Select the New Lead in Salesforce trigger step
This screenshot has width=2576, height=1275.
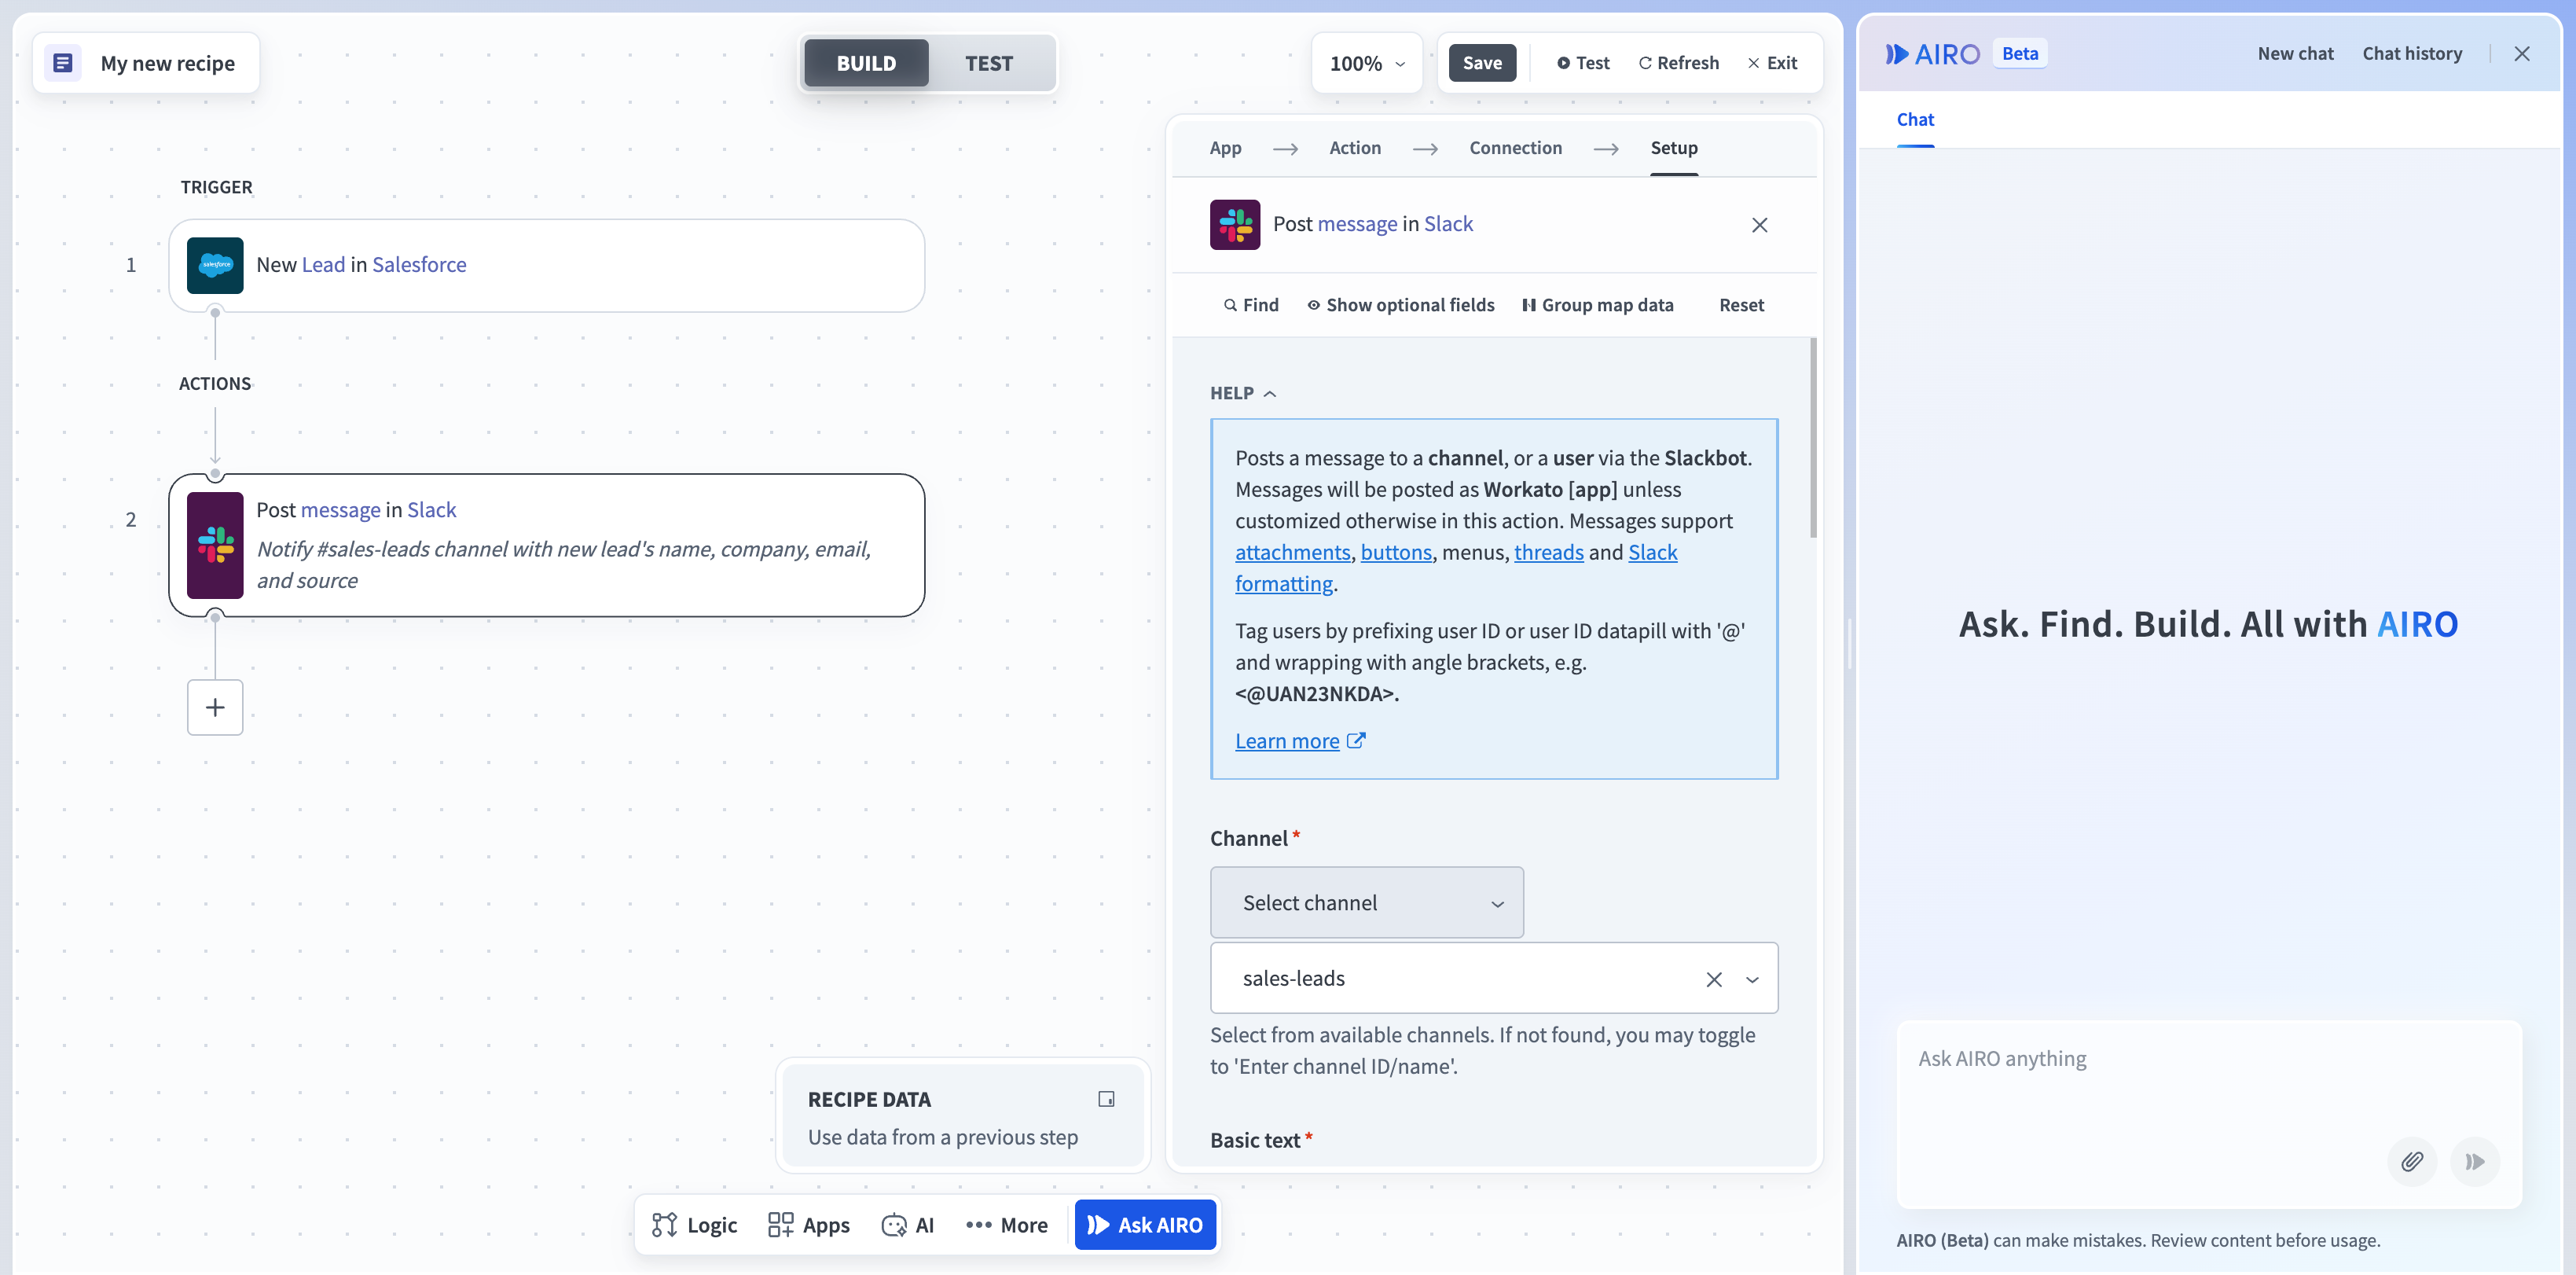pyautogui.click(x=546, y=265)
